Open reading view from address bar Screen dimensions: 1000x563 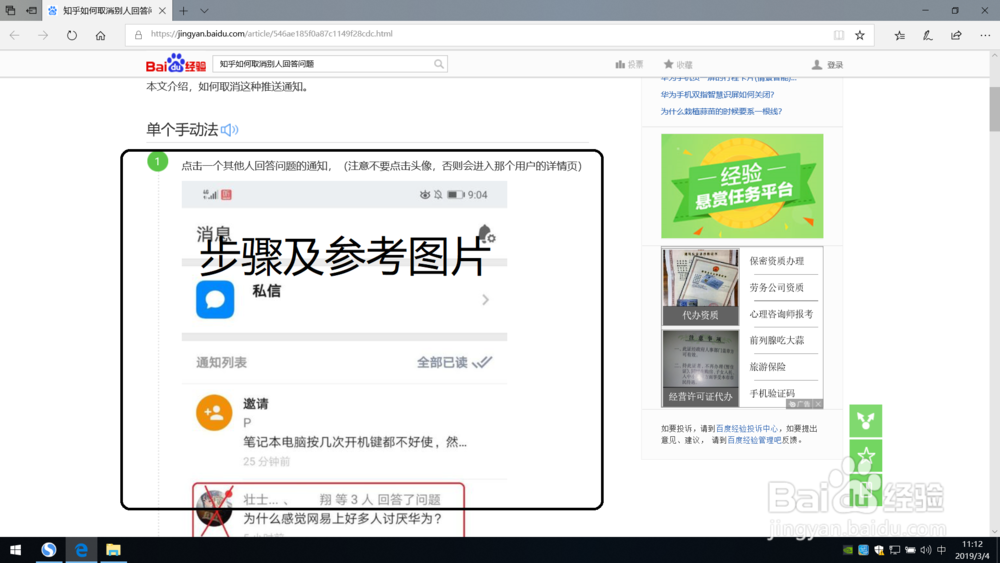point(839,35)
